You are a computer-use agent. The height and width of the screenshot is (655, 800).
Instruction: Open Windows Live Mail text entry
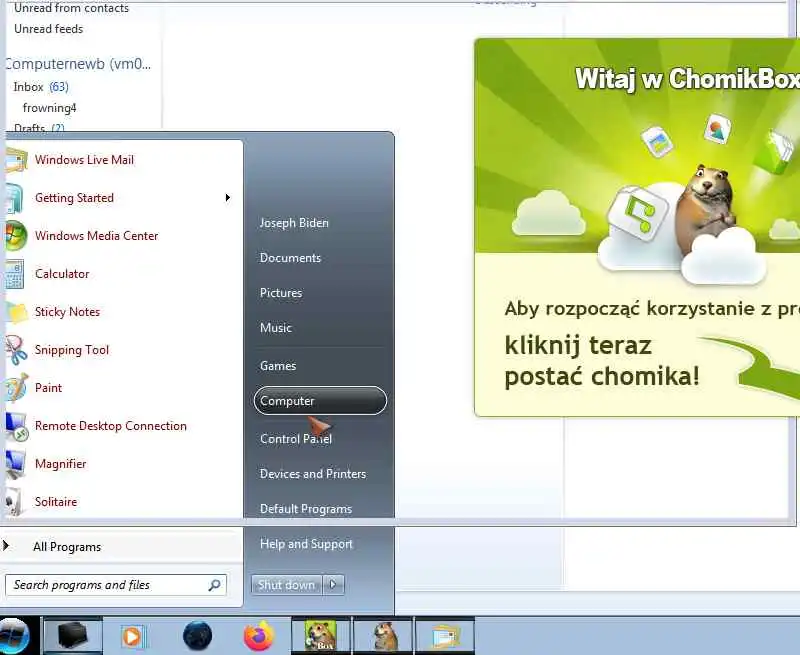[84, 160]
